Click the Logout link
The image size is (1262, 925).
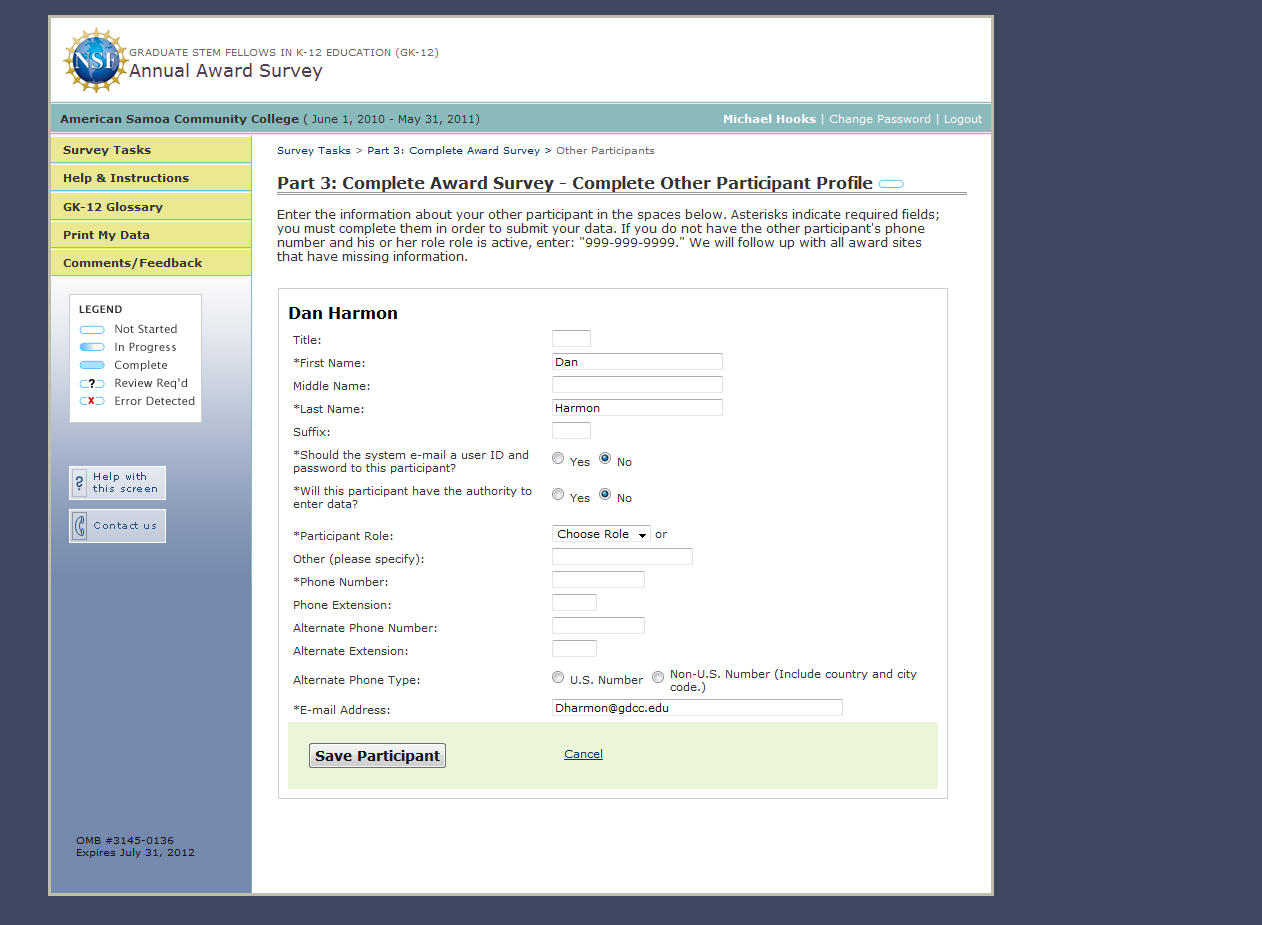point(963,119)
